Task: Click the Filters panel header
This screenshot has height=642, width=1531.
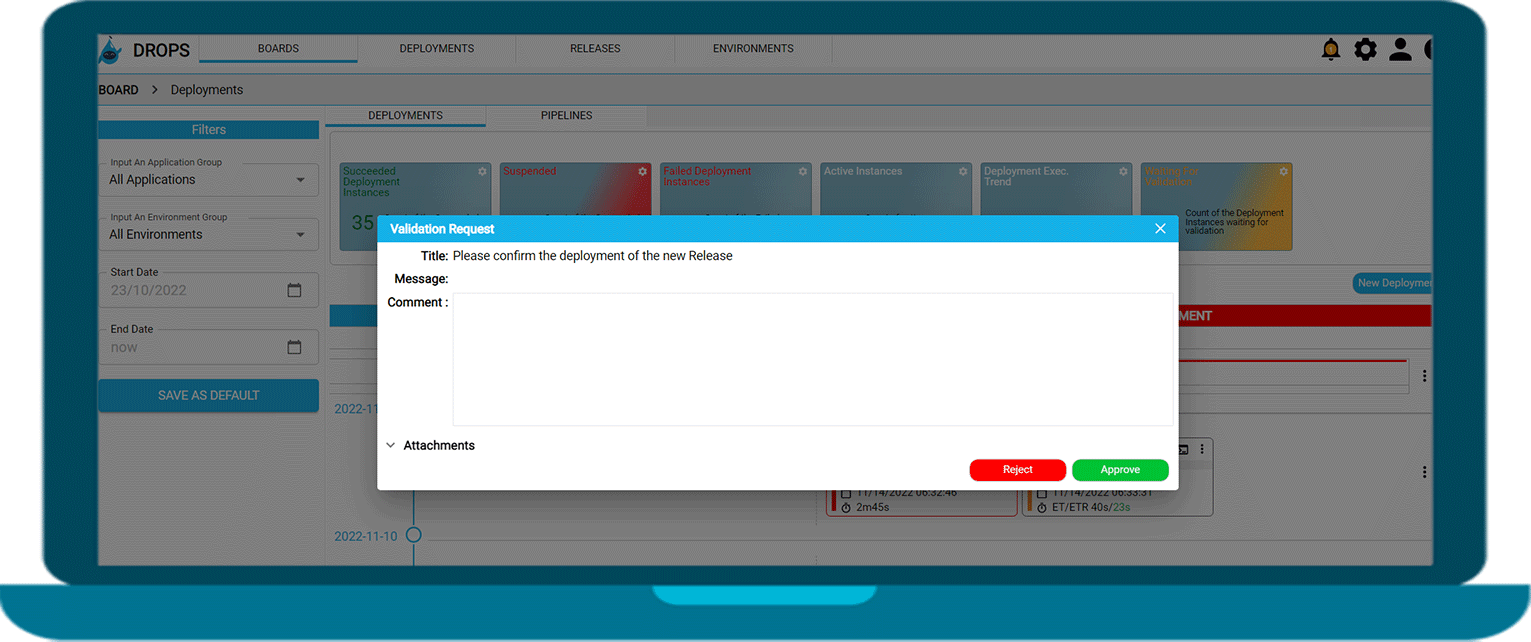Action: click(208, 130)
